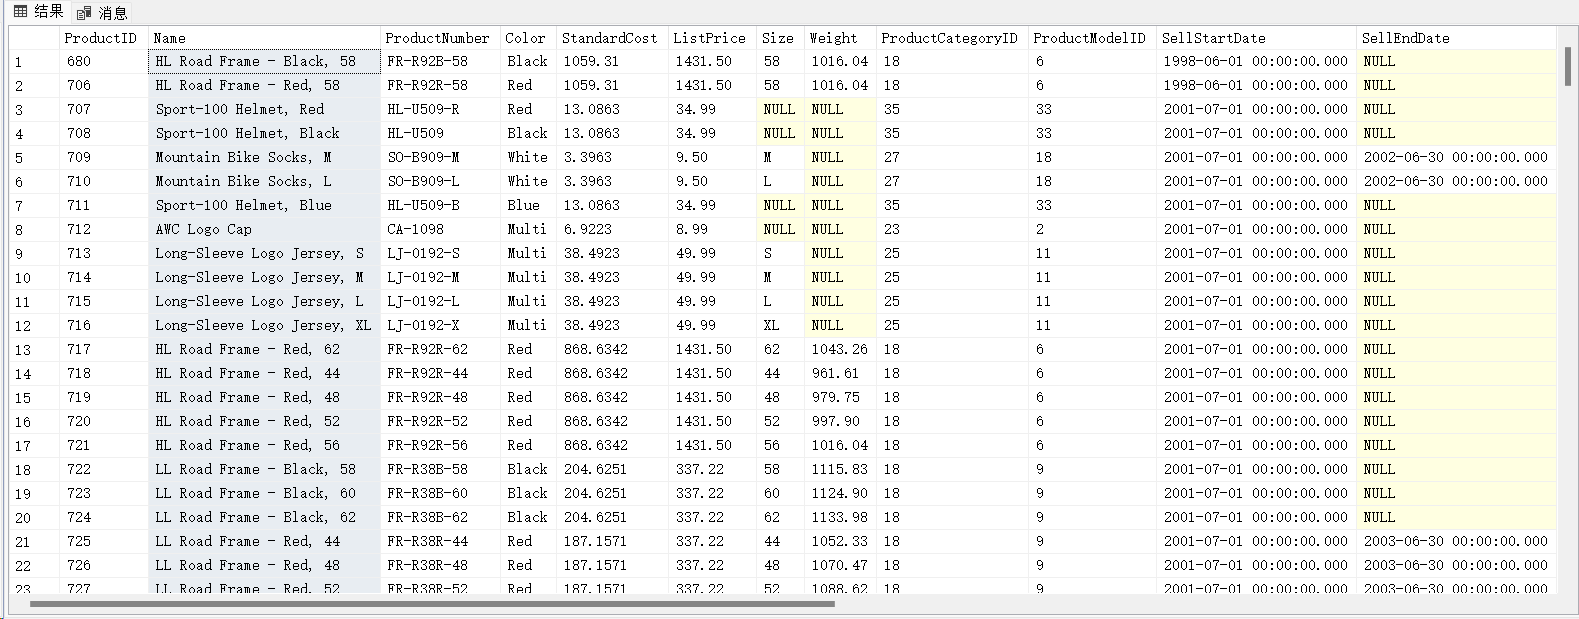
Task: Click ProductNumber cell LJ-0192-X
Action: [440, 325]
